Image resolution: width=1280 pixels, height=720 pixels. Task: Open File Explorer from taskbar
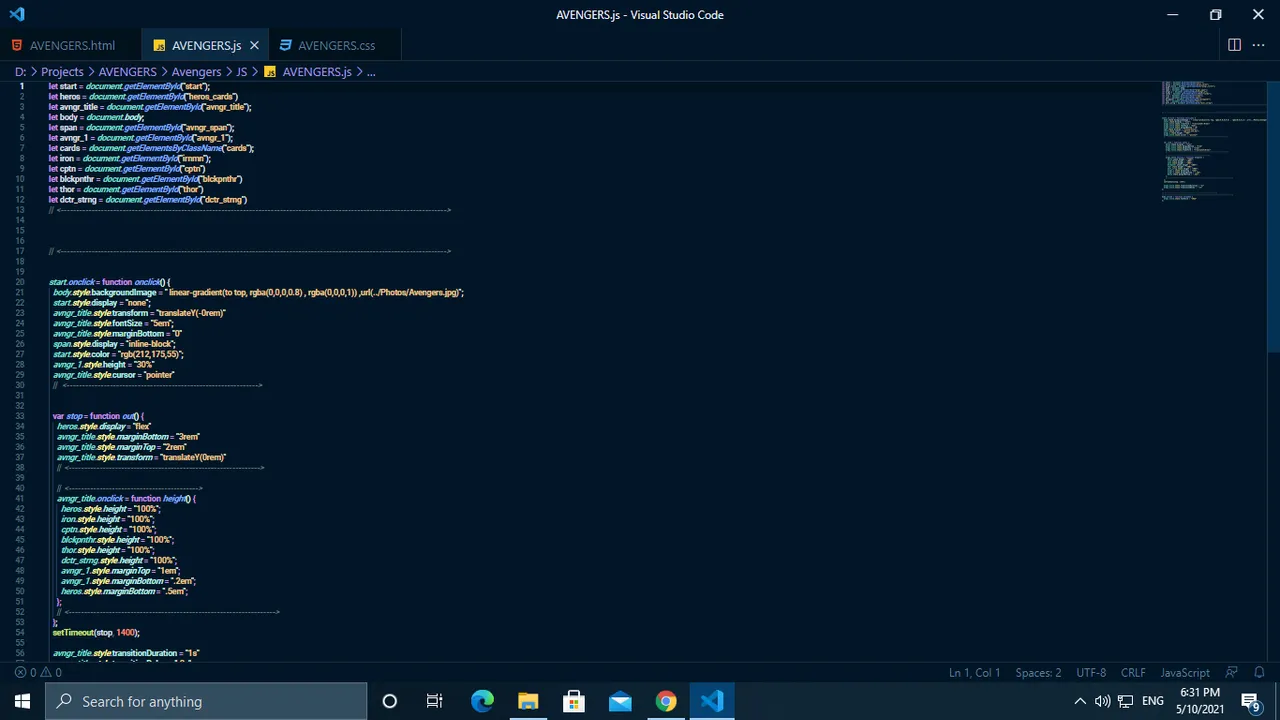coord(528,701)
